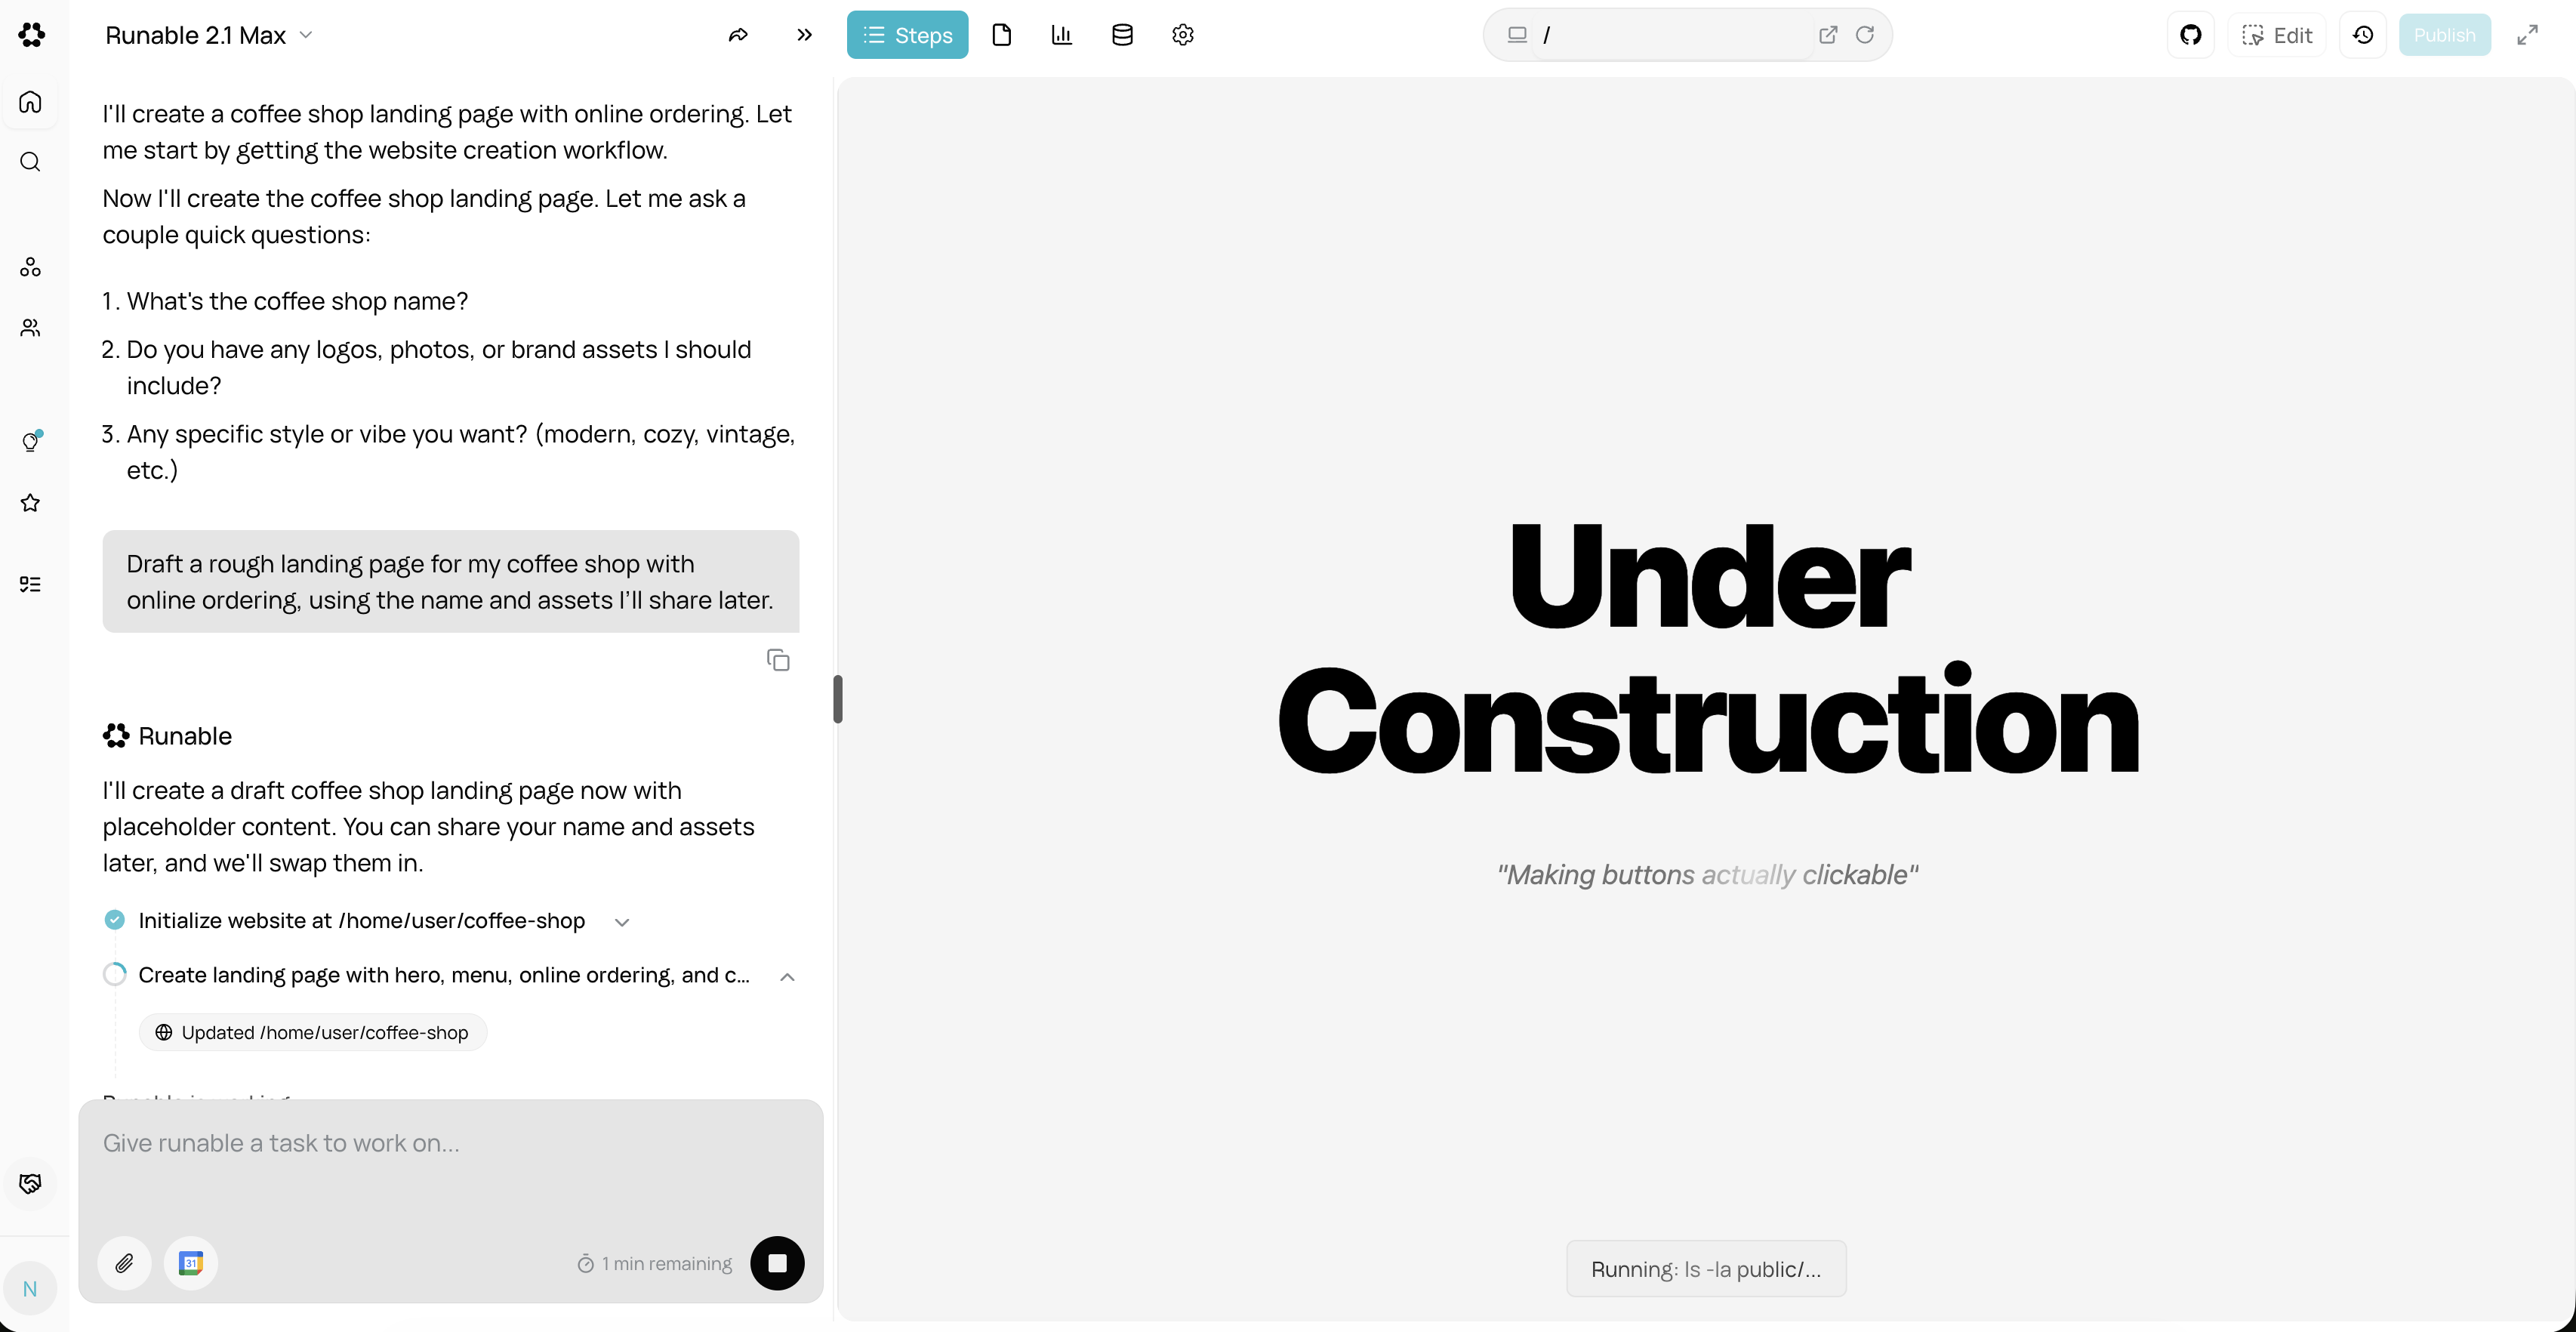The width and height of the screenshot is (2576, 1332).
Task: Open the GitHub integration icon
Action: pos(2190,35)
